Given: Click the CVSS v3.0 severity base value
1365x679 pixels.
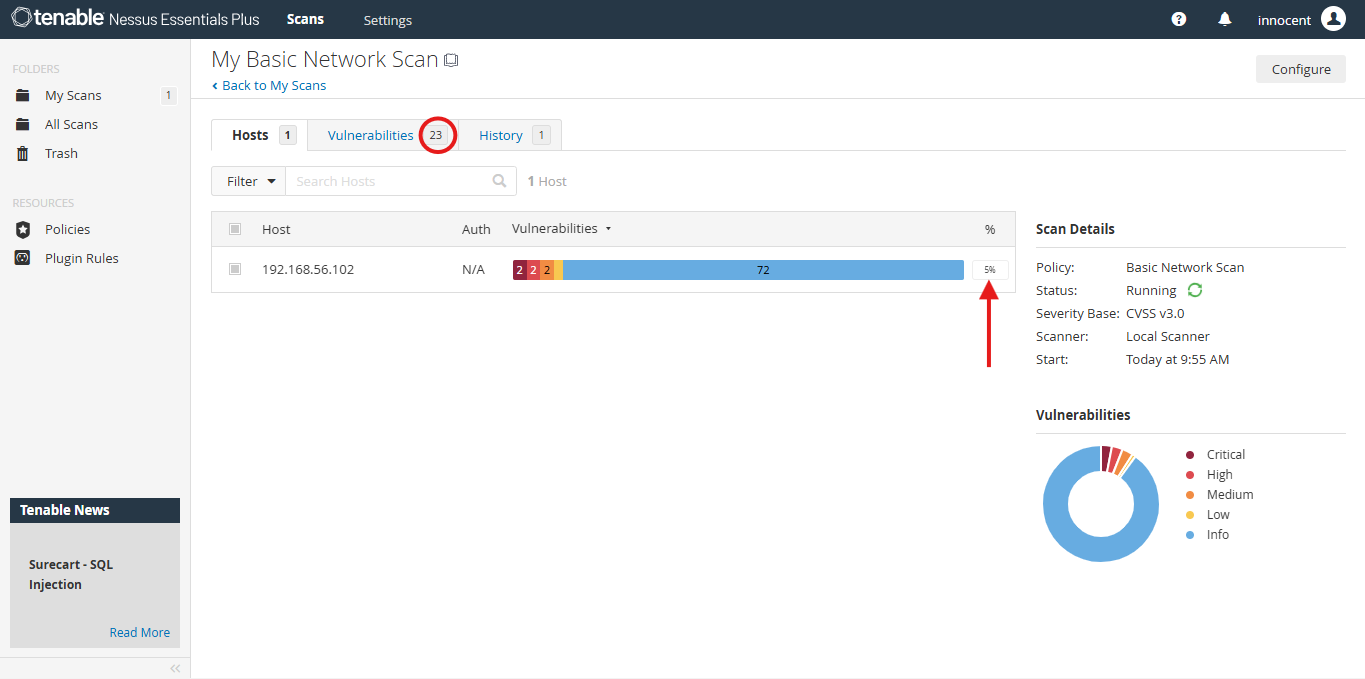Looking at the screenshot, I should coord(1155,314).
